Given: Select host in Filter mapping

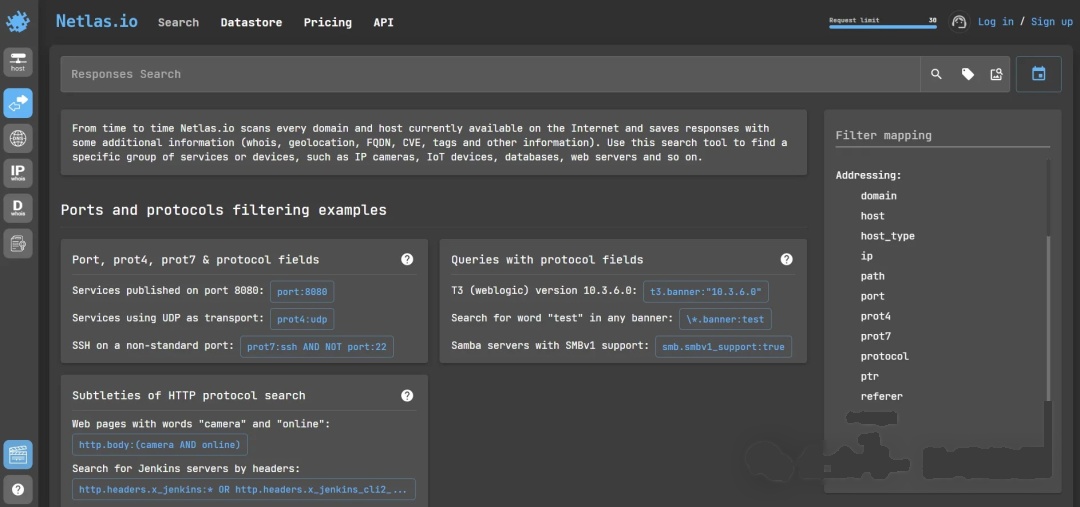Looking at the screenshot, I should pyautogui.click(x=873, y=216).
